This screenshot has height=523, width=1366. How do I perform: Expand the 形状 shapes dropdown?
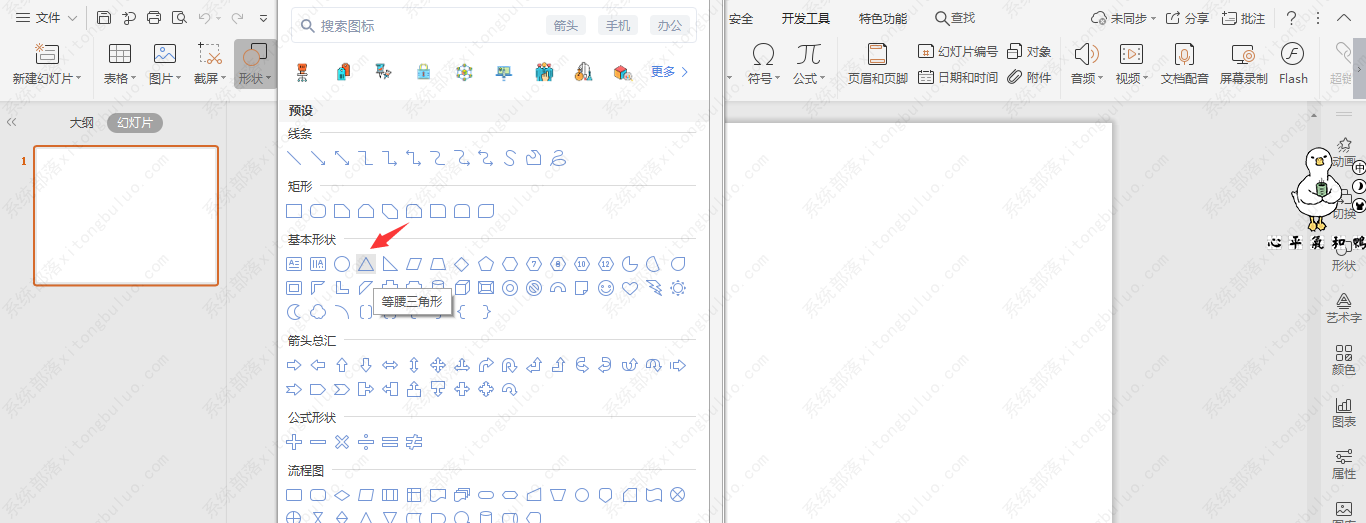click(x=255, y=78)
